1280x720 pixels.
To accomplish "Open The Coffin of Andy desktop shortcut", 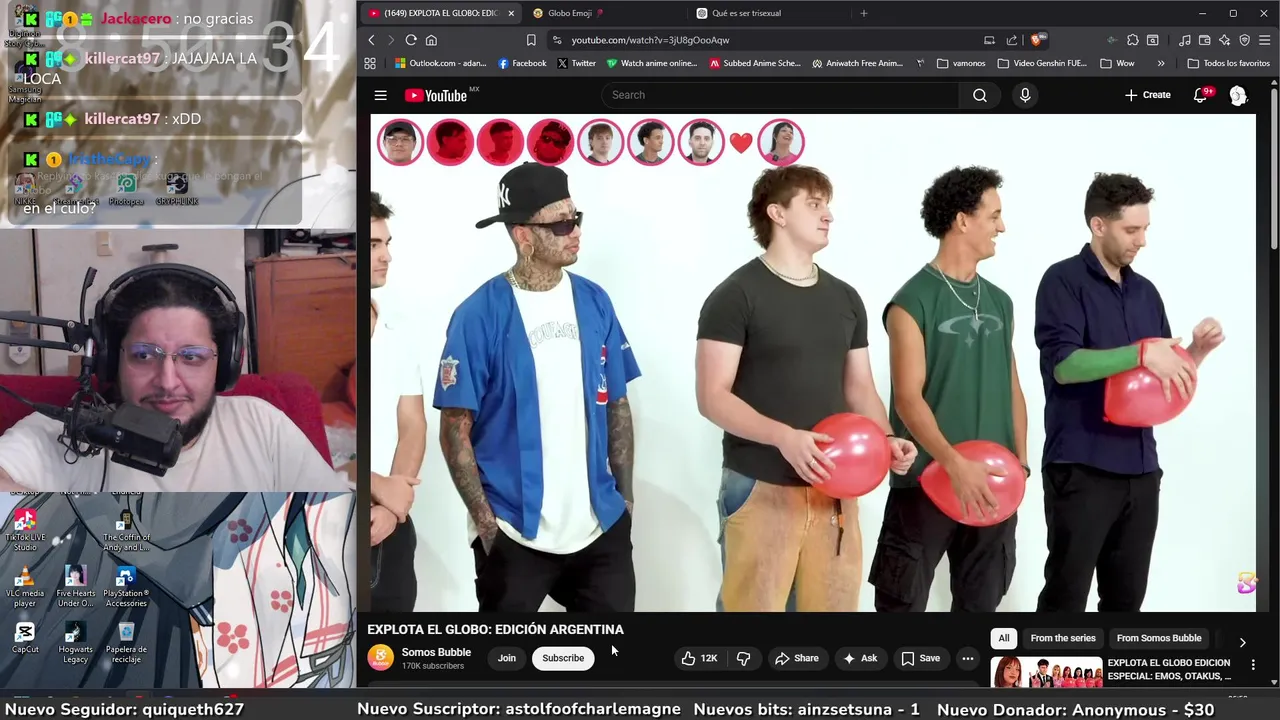I will click(x=126, y=530).
